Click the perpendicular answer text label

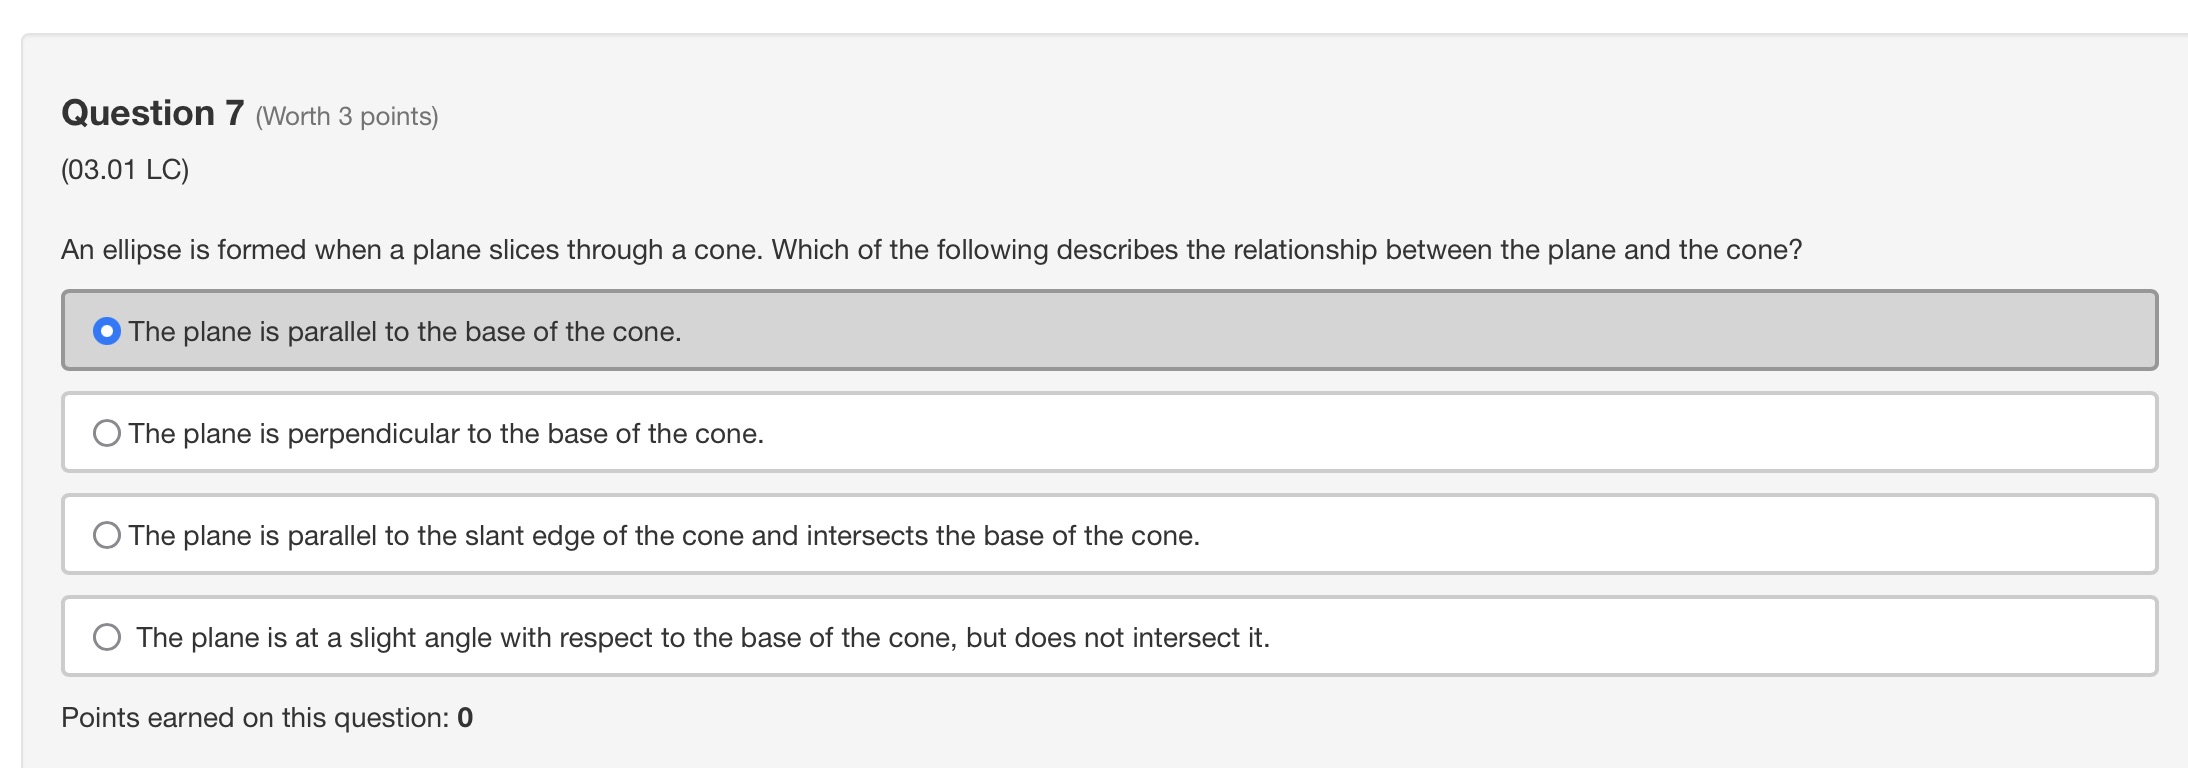(x=446, y=433)
